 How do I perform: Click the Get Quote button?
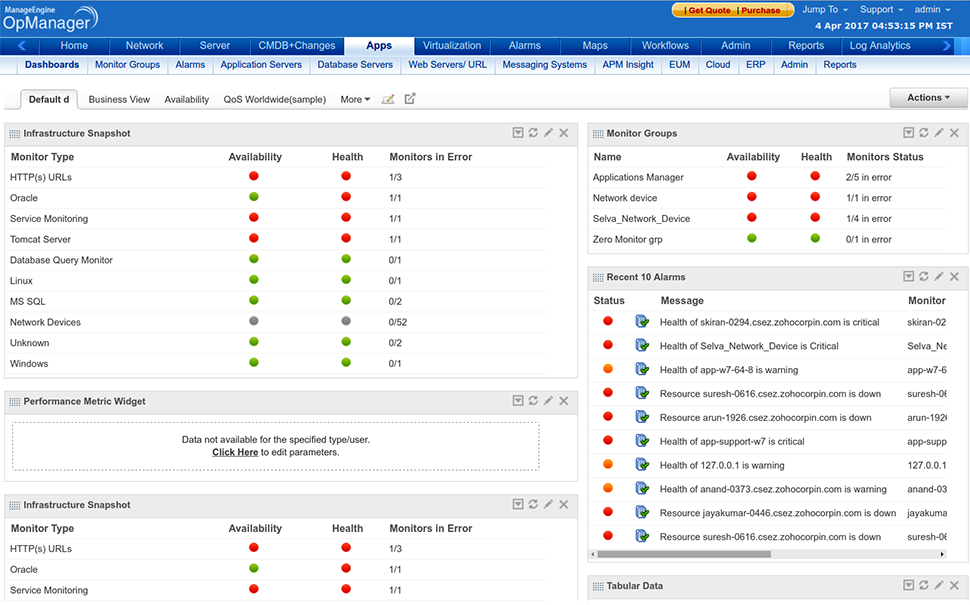[x=709, y=10]
